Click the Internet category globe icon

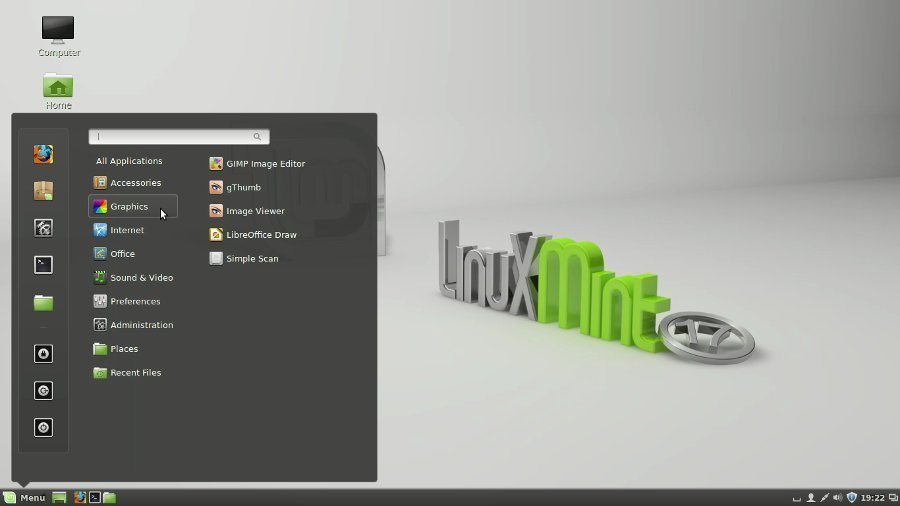pos(100,230)
